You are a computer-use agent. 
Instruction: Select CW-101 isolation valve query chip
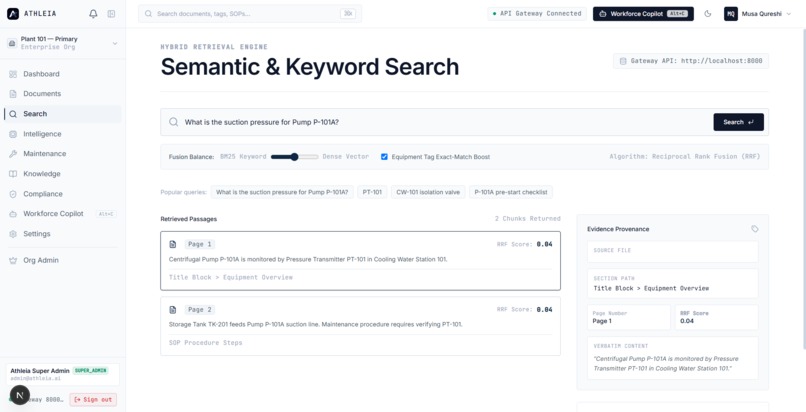point(428,192)
